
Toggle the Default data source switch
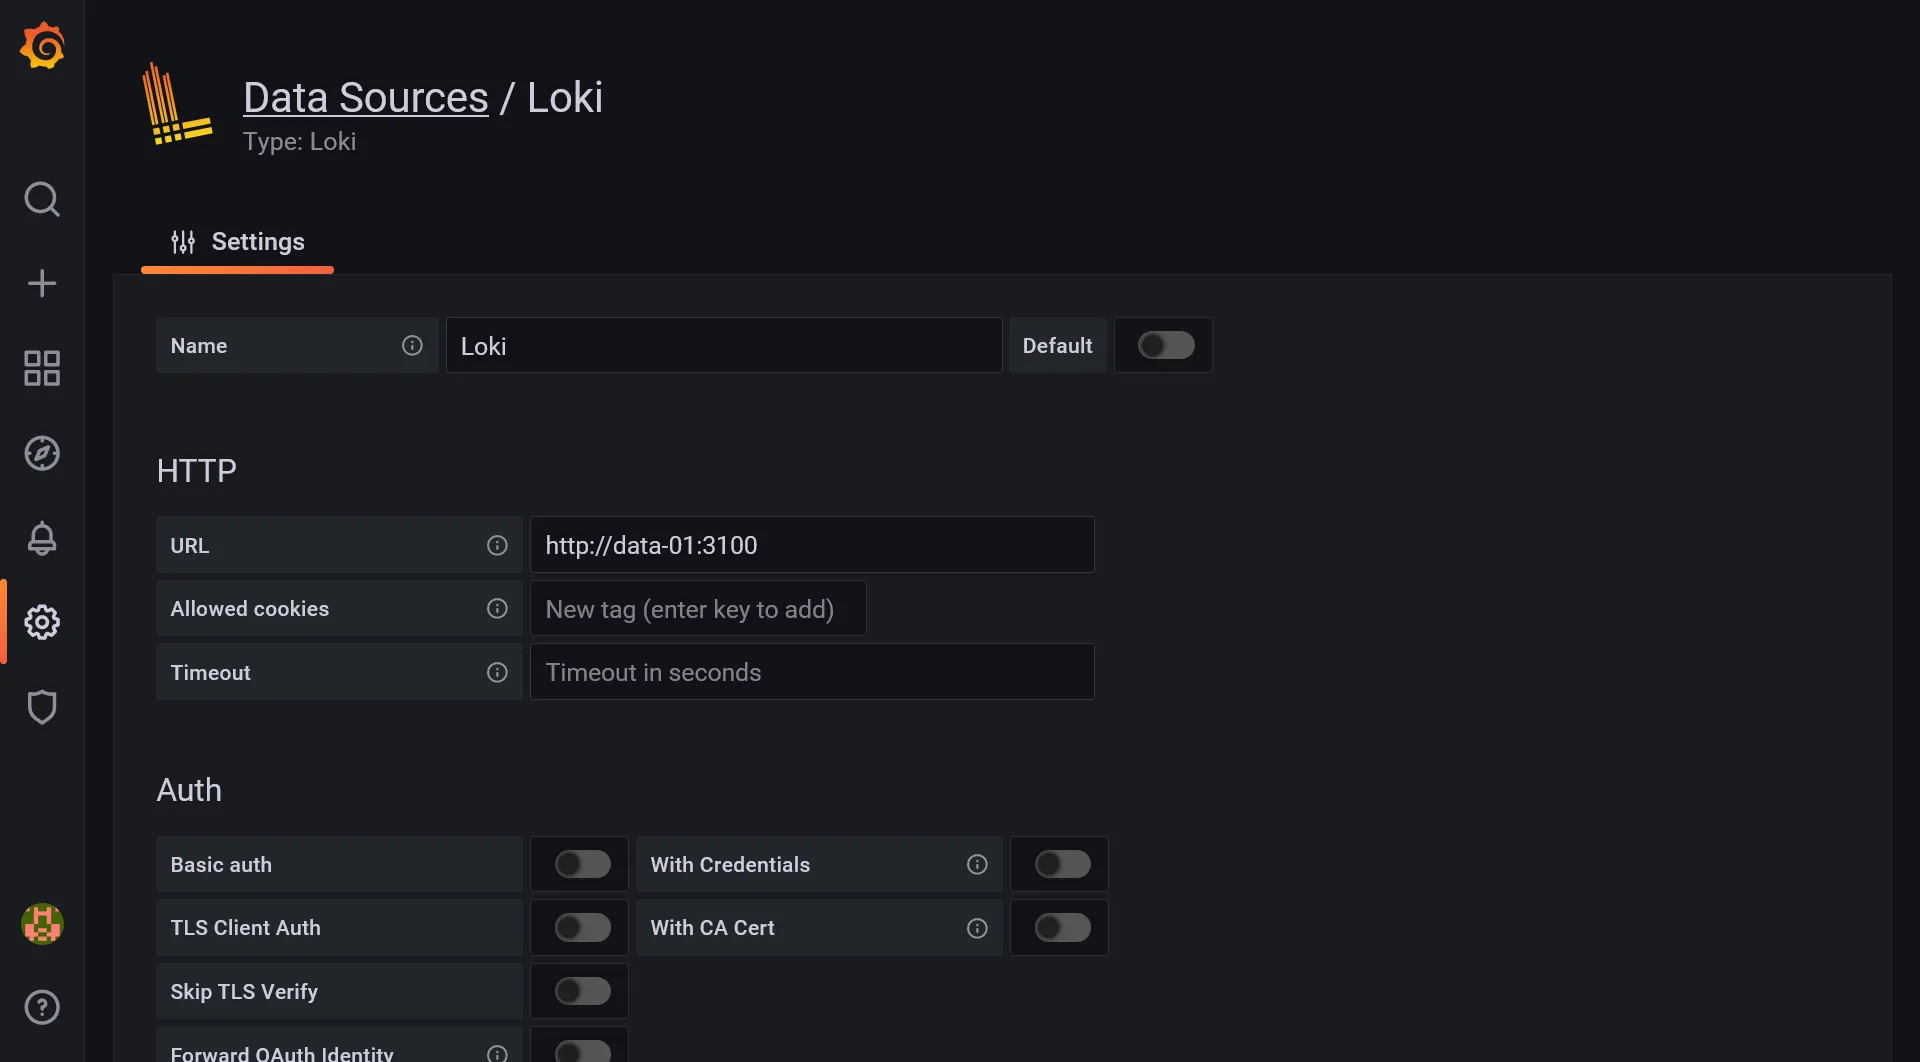[x=1163, y=345]
